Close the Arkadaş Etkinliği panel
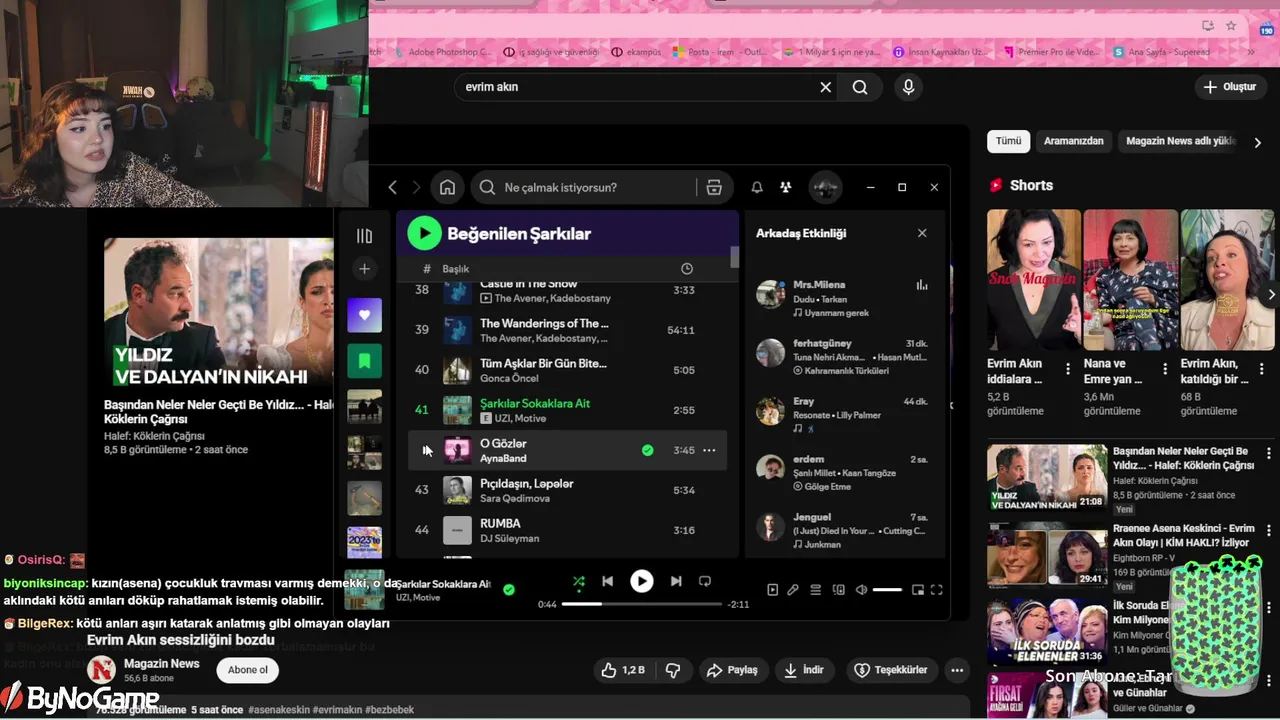The image size is (1280, 720). pyautogui.click(x=922, y=233)
